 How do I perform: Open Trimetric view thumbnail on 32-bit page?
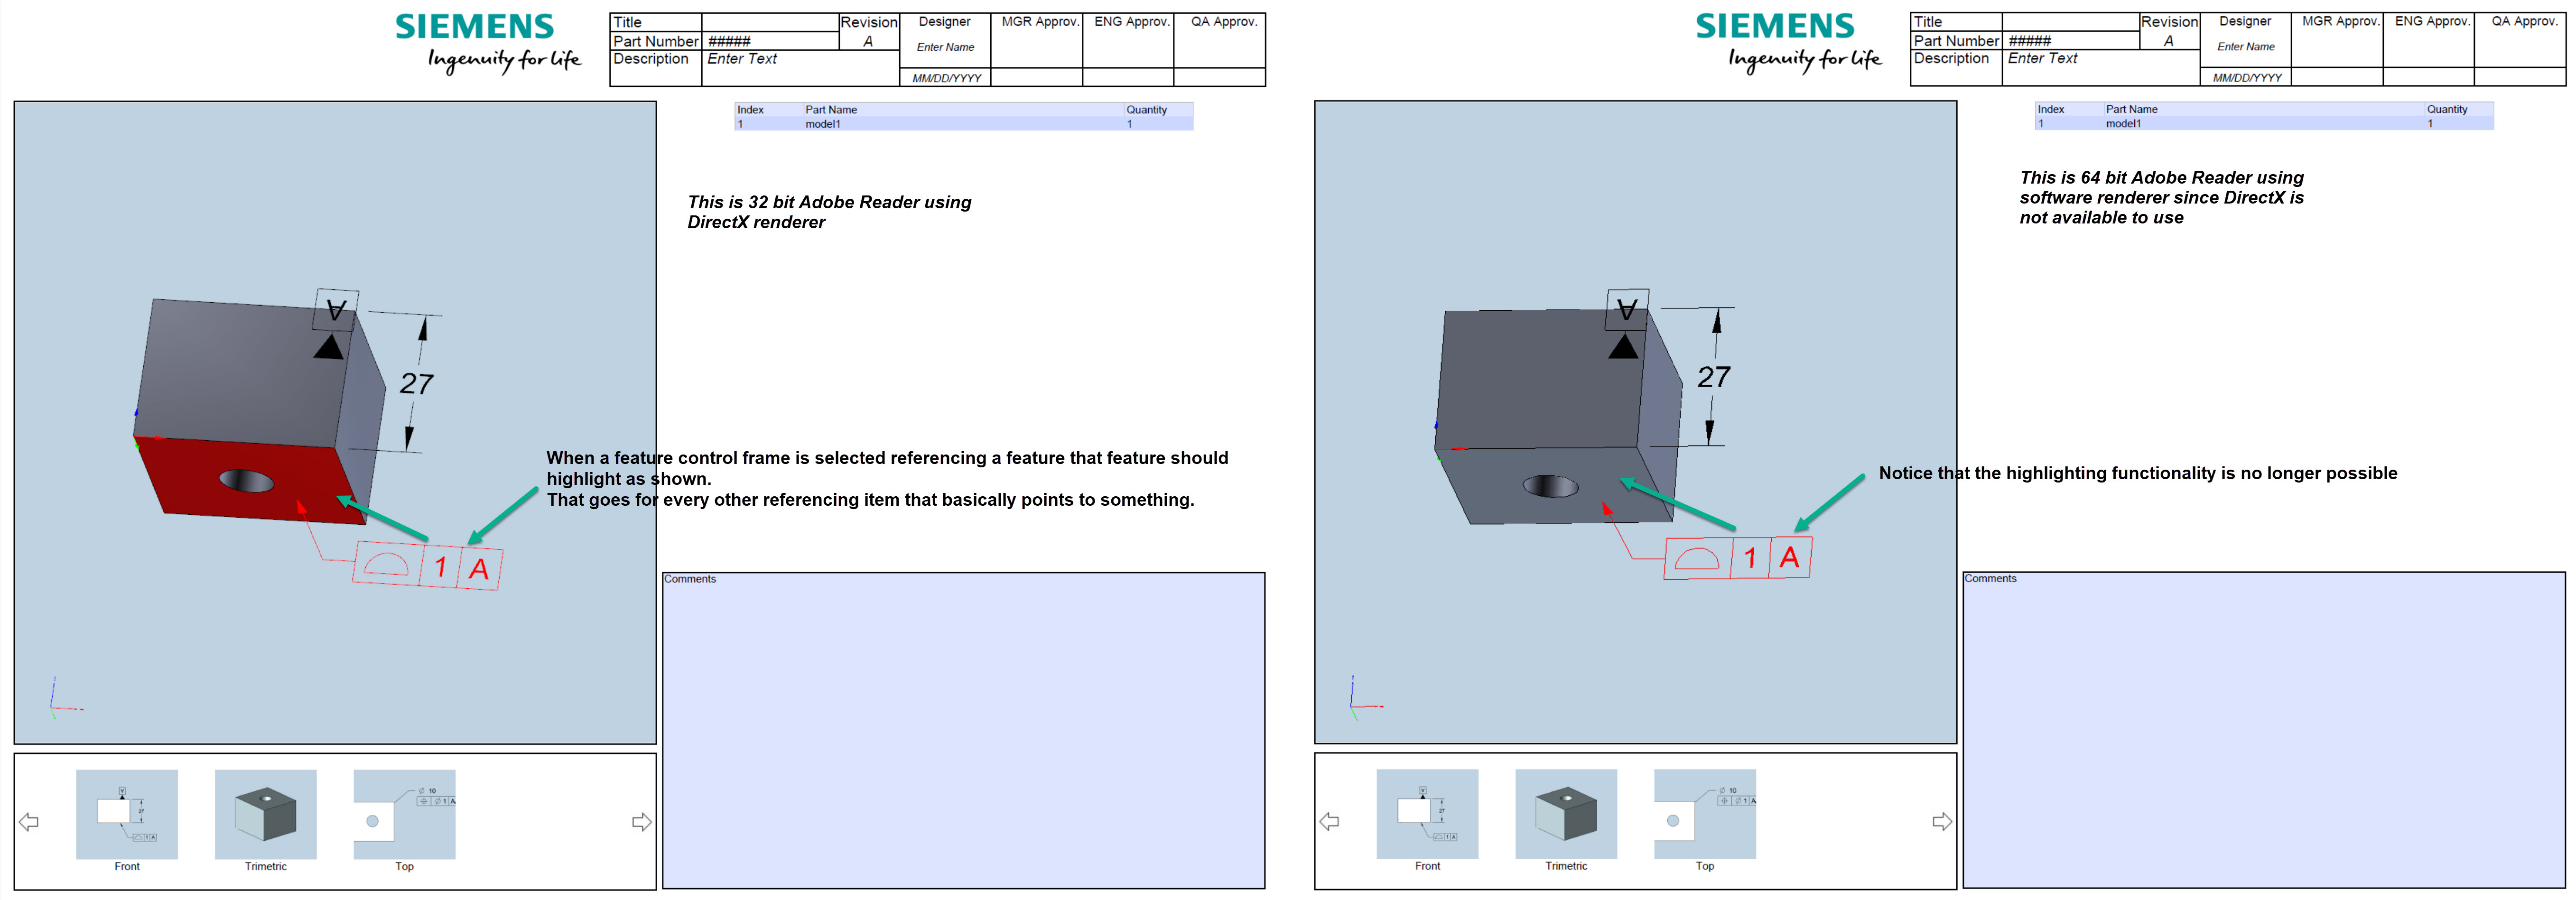point(266,815)
